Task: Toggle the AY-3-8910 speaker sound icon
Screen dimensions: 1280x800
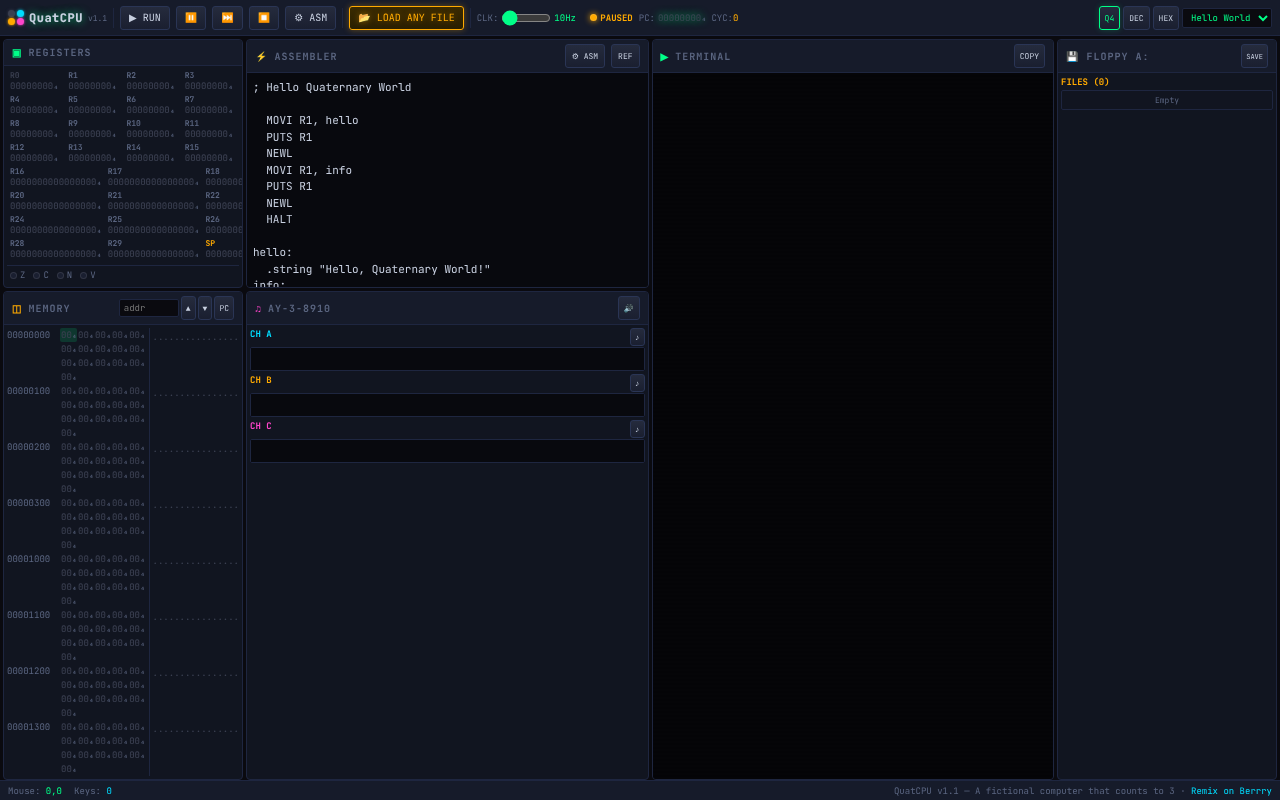Action: tap(629, 308)
